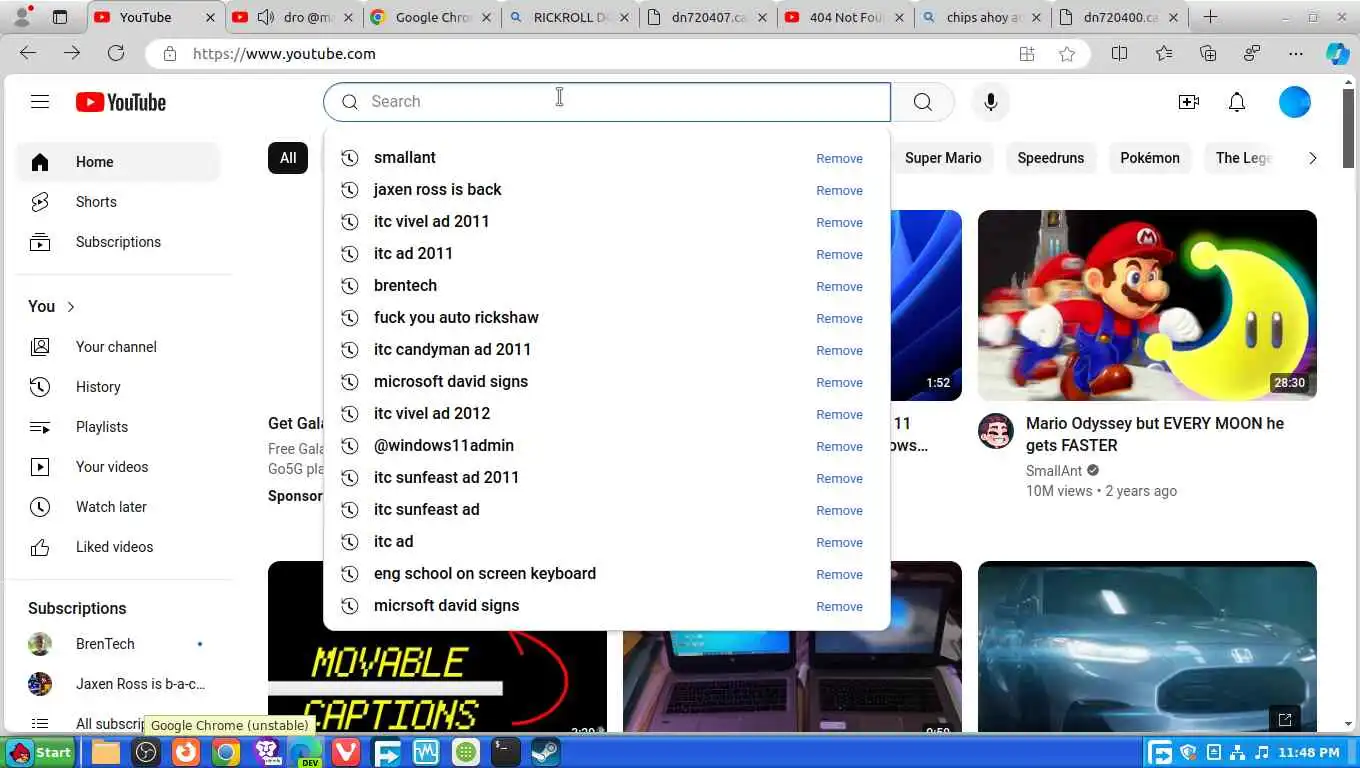The image size is (1360, 768).
Task: Open History in the sidebar
Action: 118,387
